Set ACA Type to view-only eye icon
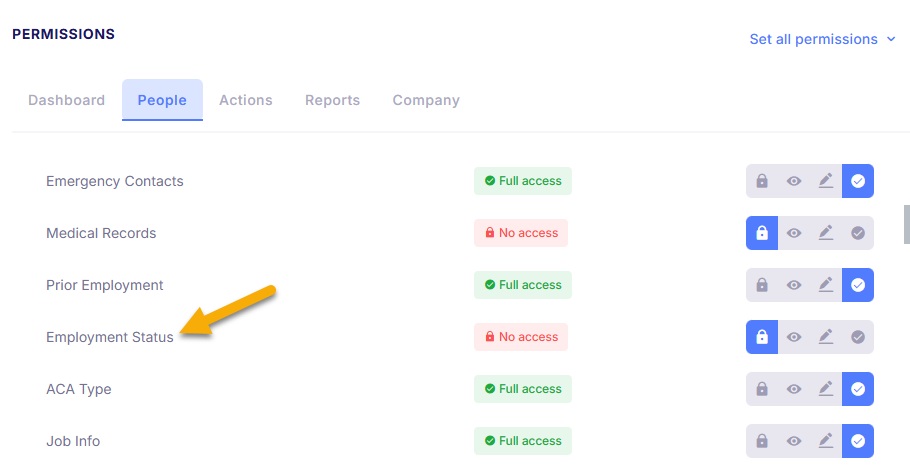 coord(794,389)
